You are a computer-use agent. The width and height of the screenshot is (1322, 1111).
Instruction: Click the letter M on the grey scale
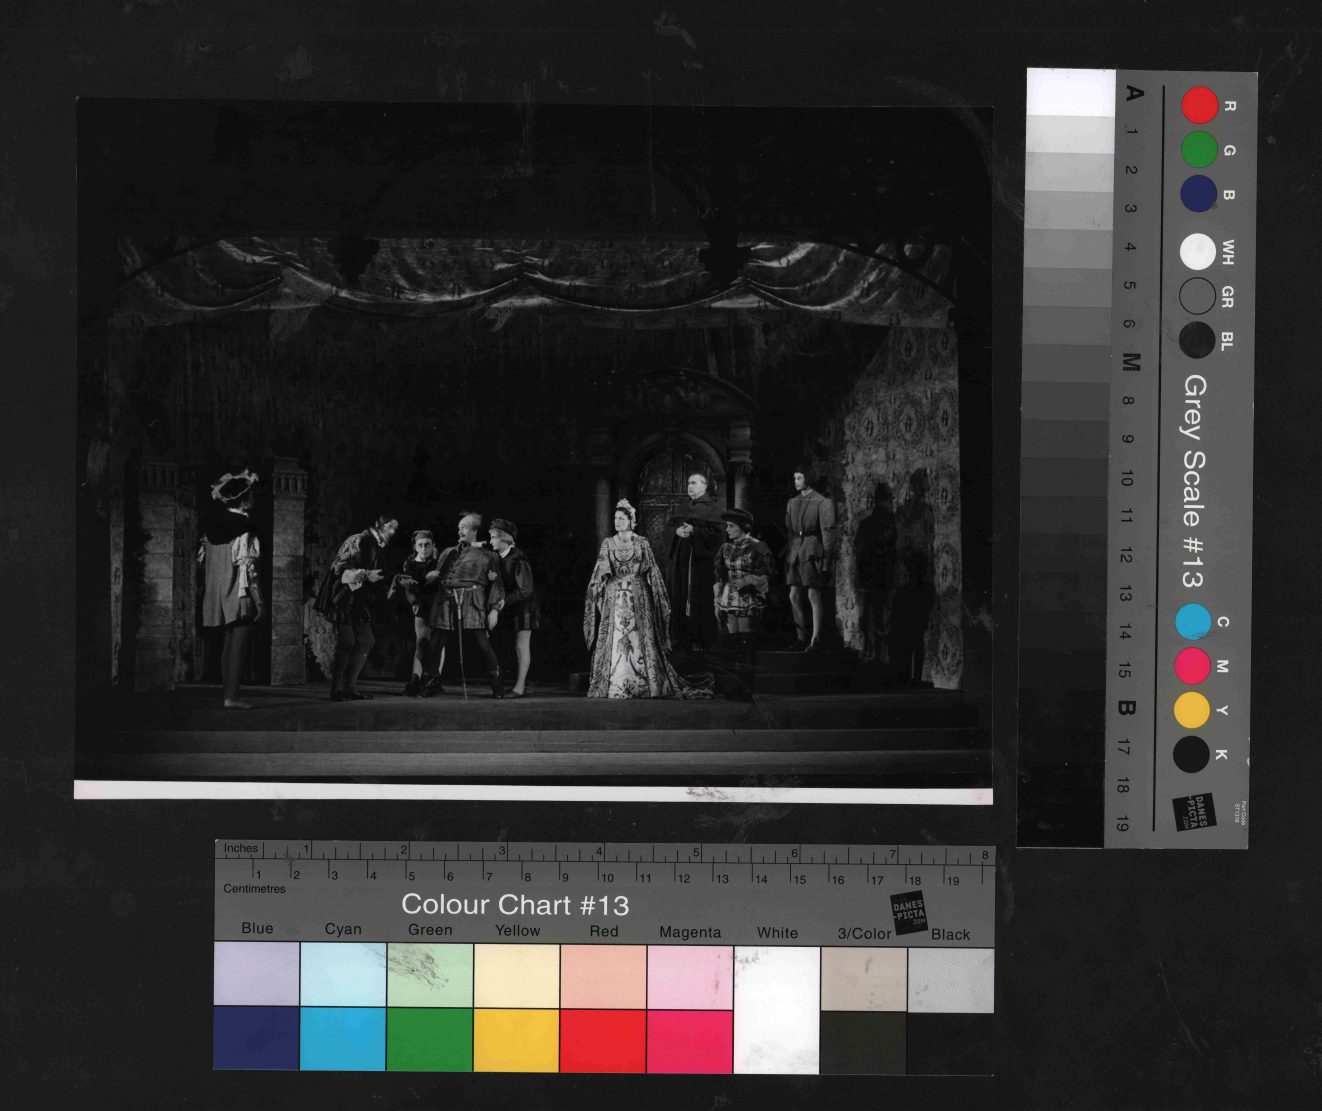point(1130,362)
